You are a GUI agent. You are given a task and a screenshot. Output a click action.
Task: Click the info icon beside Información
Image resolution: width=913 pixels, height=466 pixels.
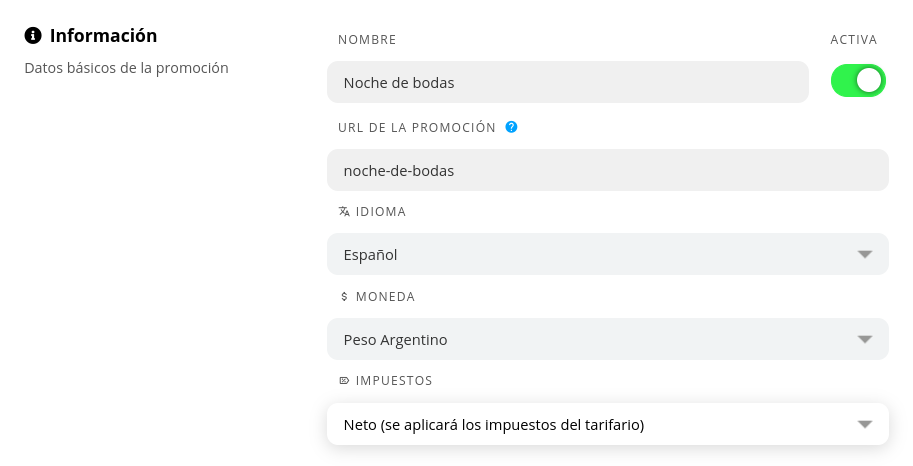[33, 36]
